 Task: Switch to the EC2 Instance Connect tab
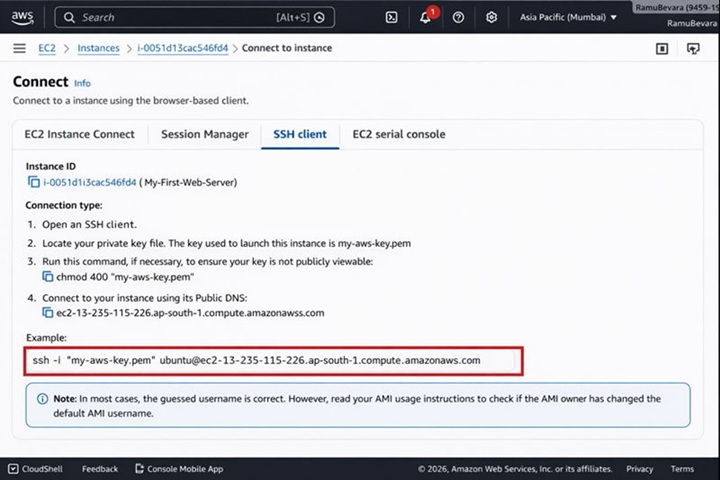coord(80,134)
